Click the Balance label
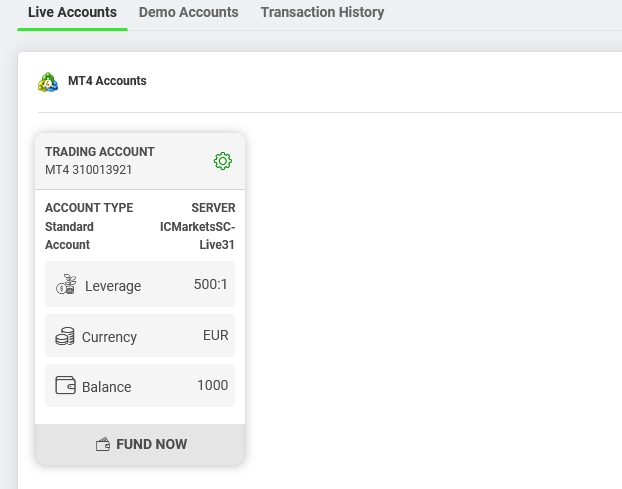The image size is (622, 489). [107, 387]
